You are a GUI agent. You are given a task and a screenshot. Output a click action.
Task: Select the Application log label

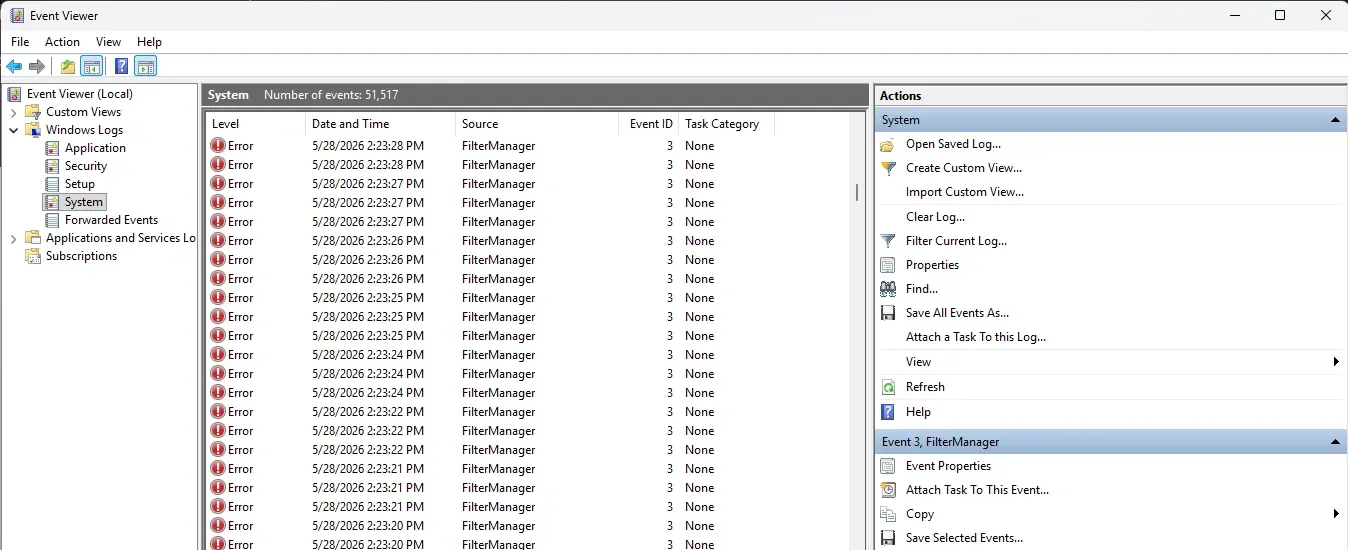pyautogui.click(x=95, y=148)
